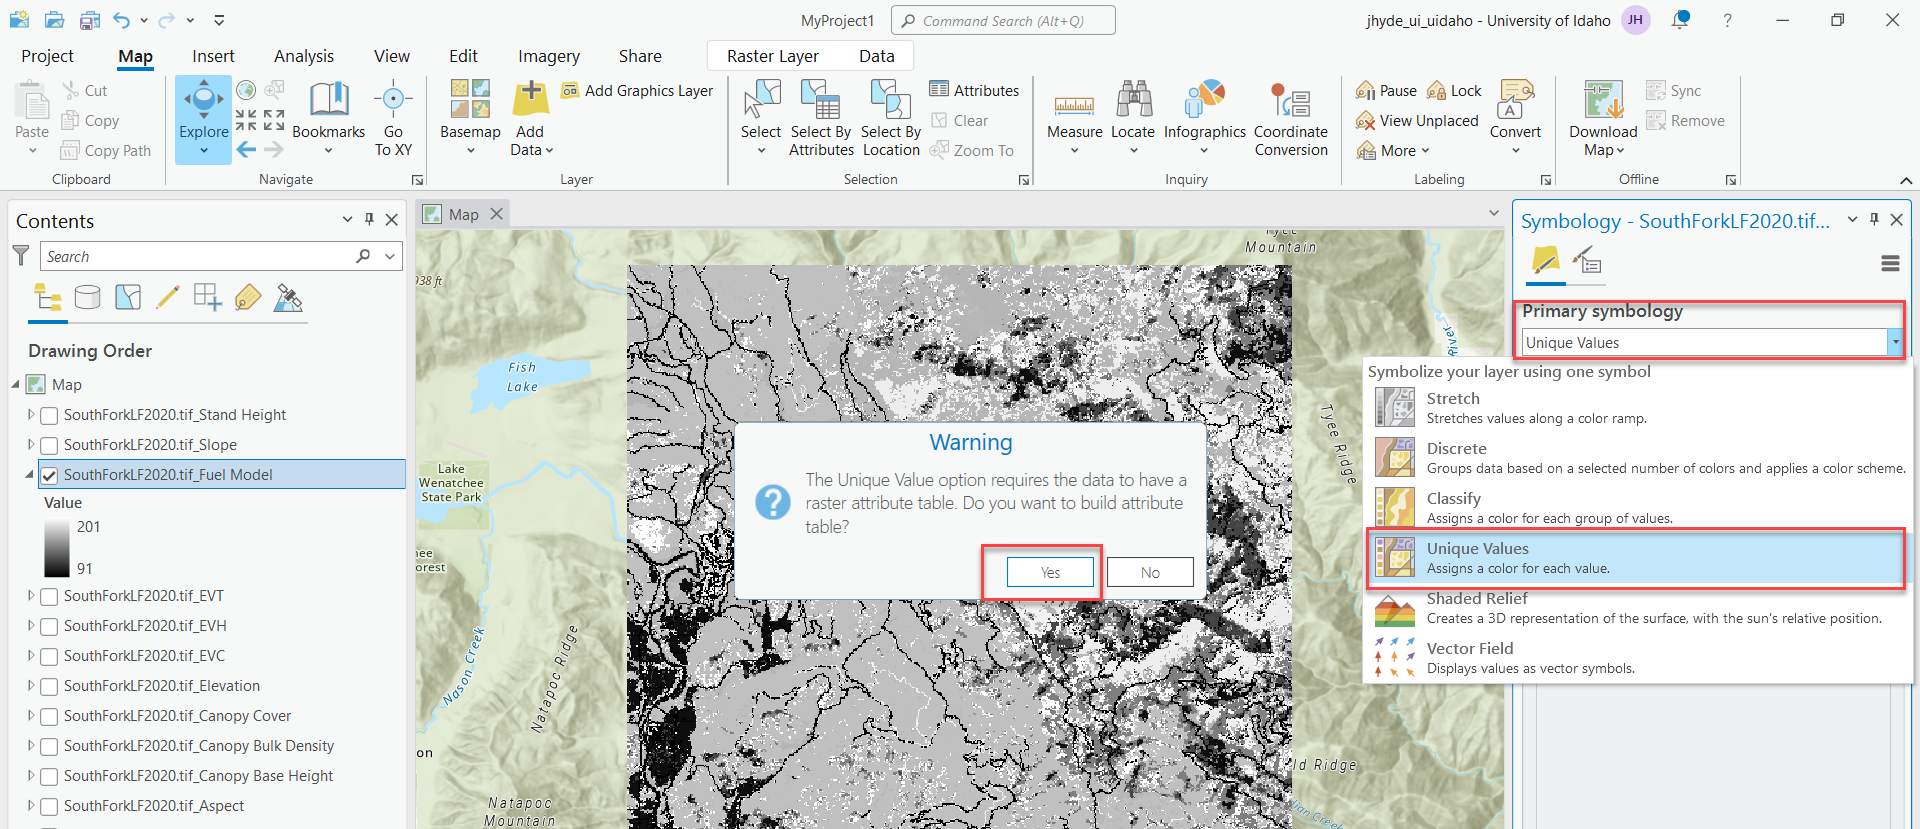Viewport: 1920px width, 829px height.
Task: Click the notifications bell icon
Action: coord(1680,19)
